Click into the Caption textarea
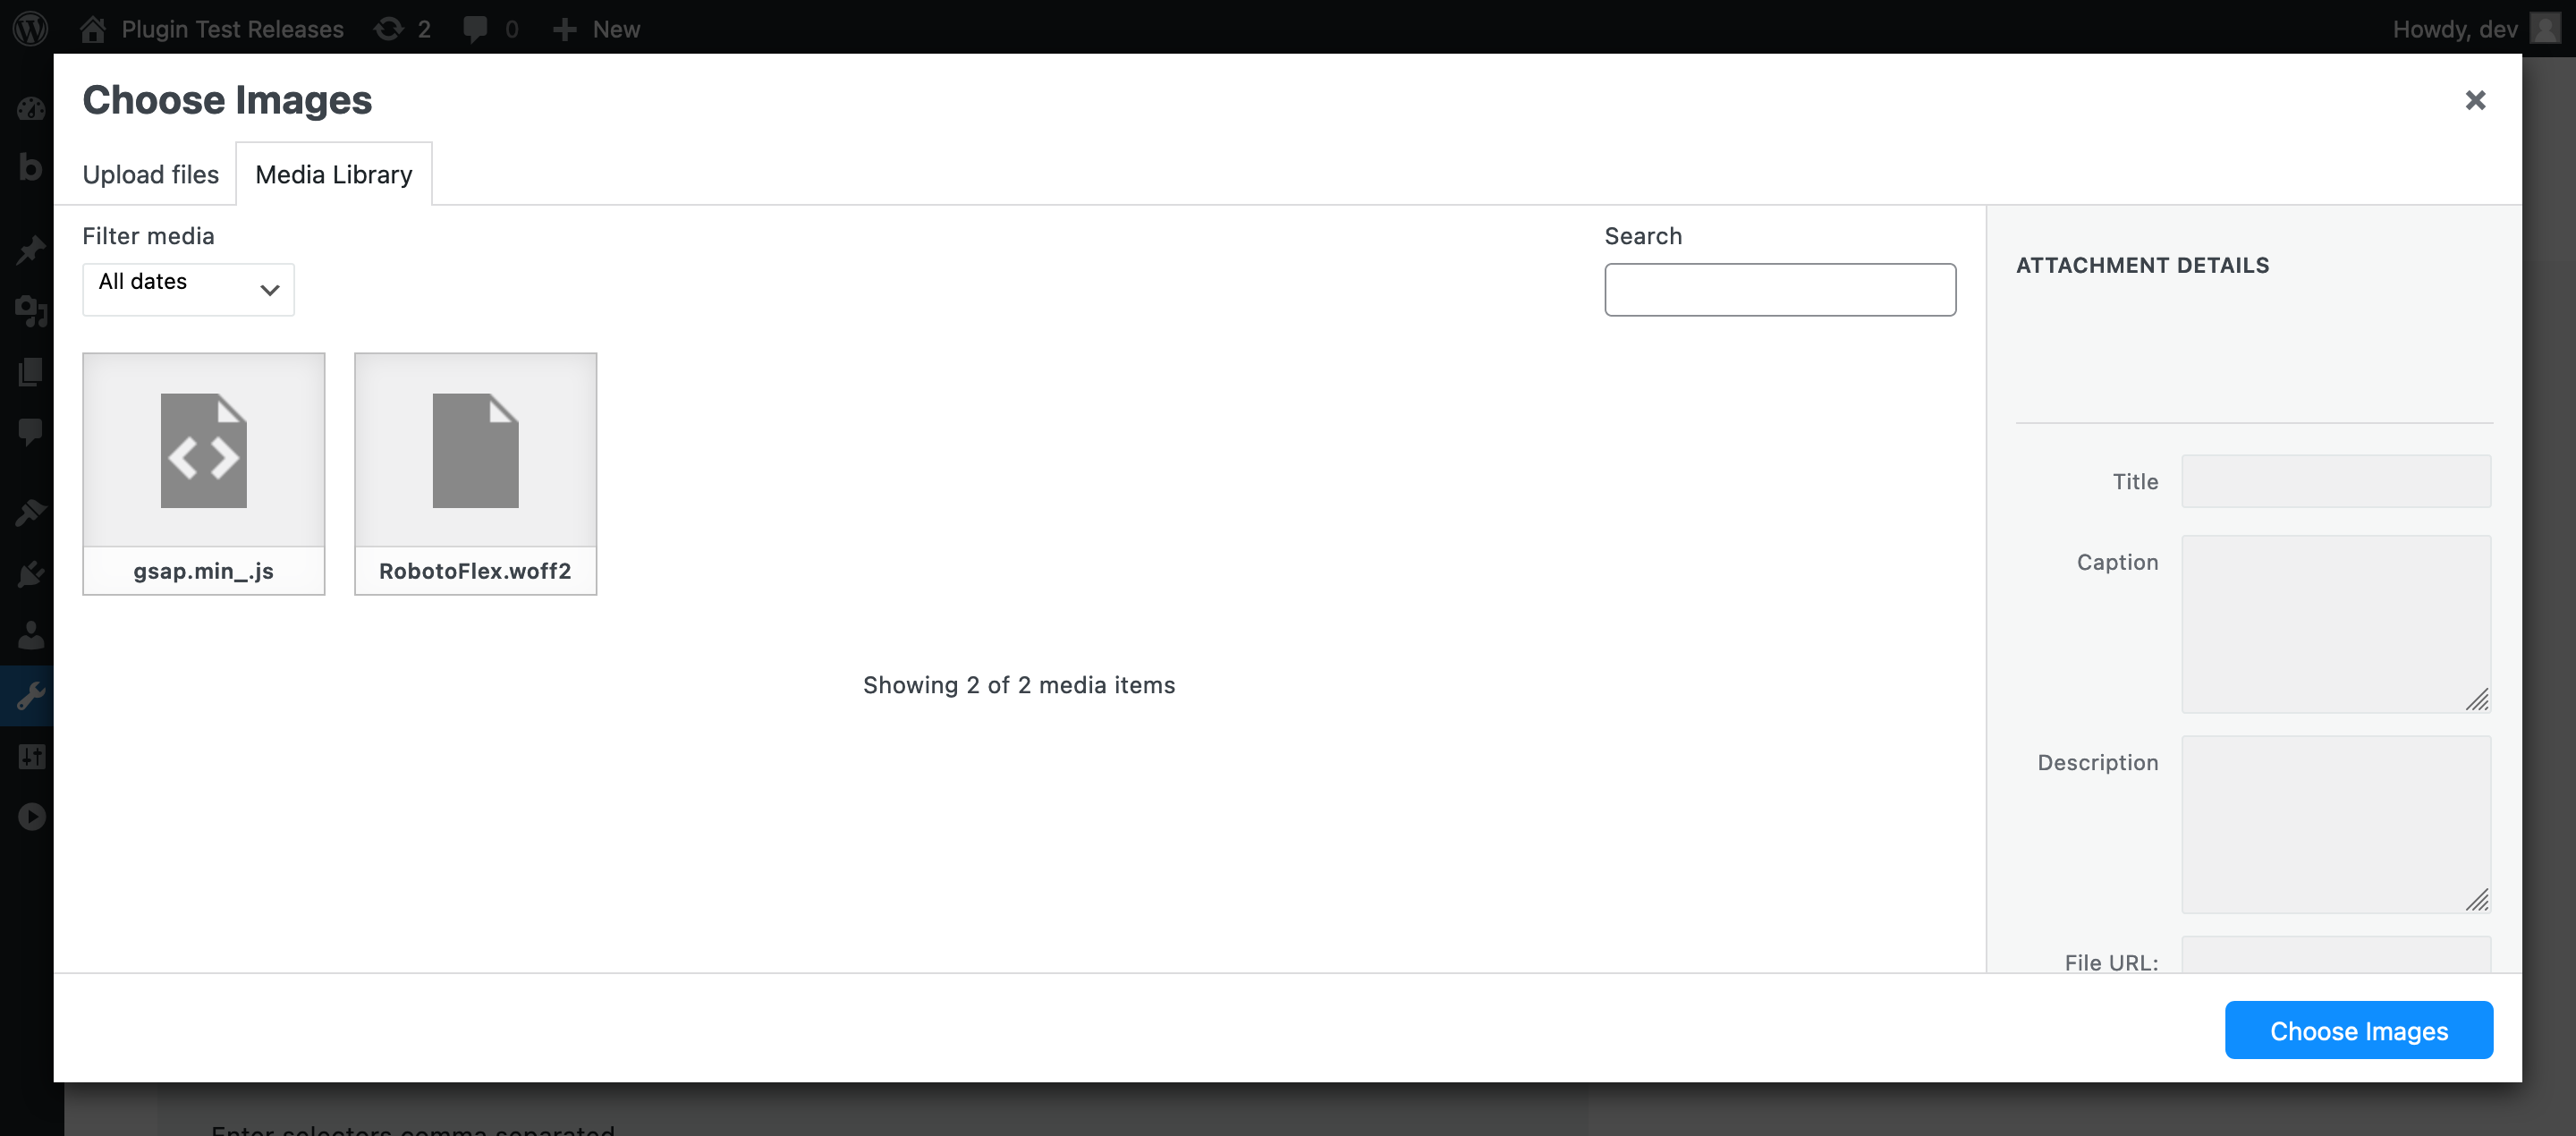2576x1136 pixels. pos(2336,624)
